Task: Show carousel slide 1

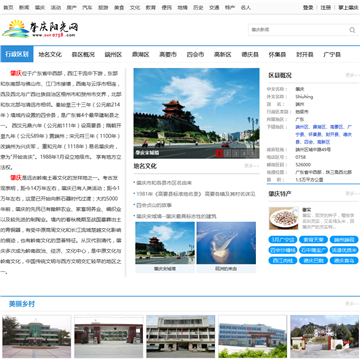Action: (x=219, y=153)
